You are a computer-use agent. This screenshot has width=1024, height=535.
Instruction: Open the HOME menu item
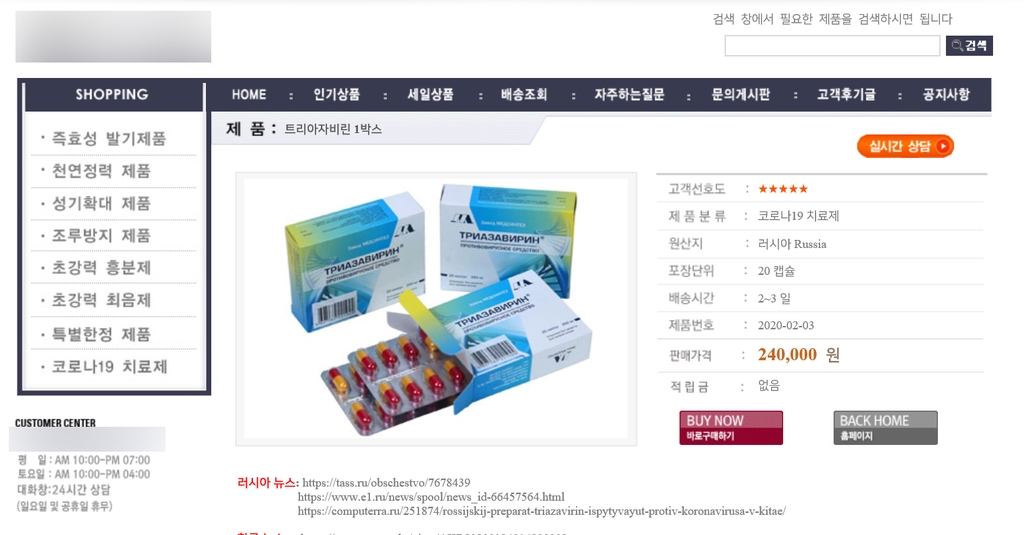click(x=249, y=95)
